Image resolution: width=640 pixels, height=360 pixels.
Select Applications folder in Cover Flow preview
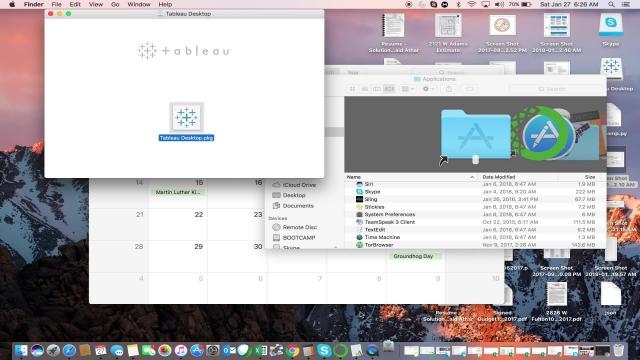click(476, 135)
